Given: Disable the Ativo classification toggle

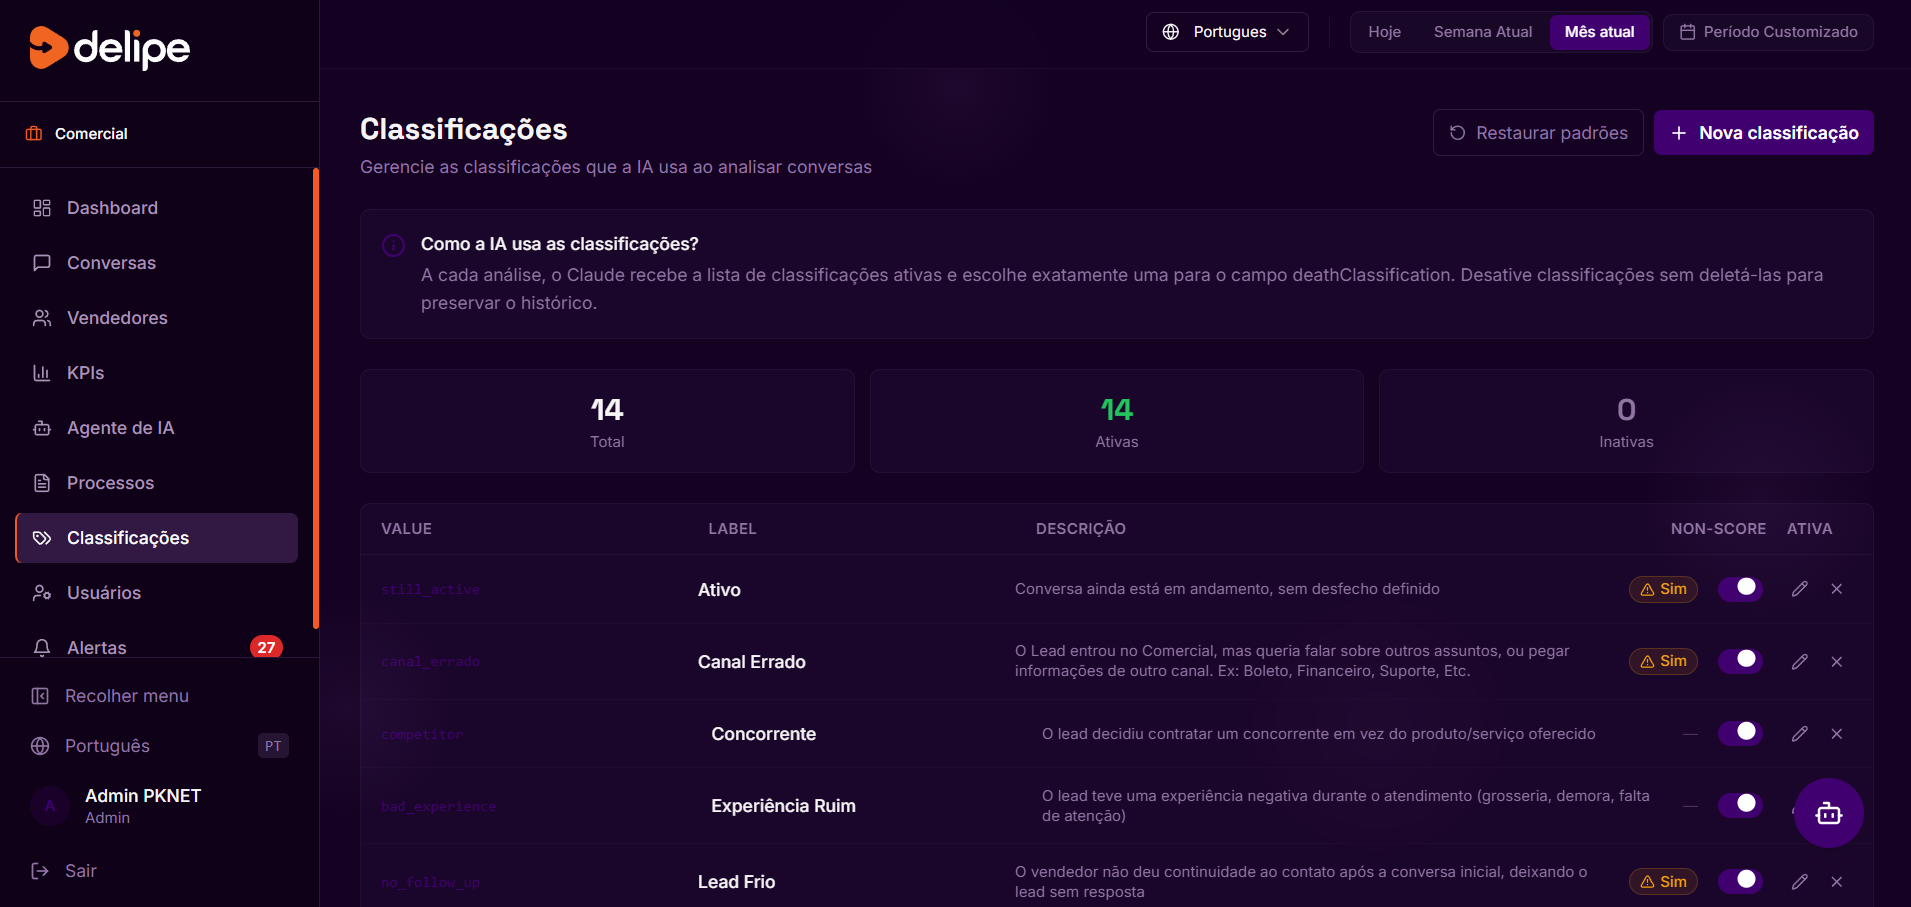Looking at the screenshot, I should 1740,588.
